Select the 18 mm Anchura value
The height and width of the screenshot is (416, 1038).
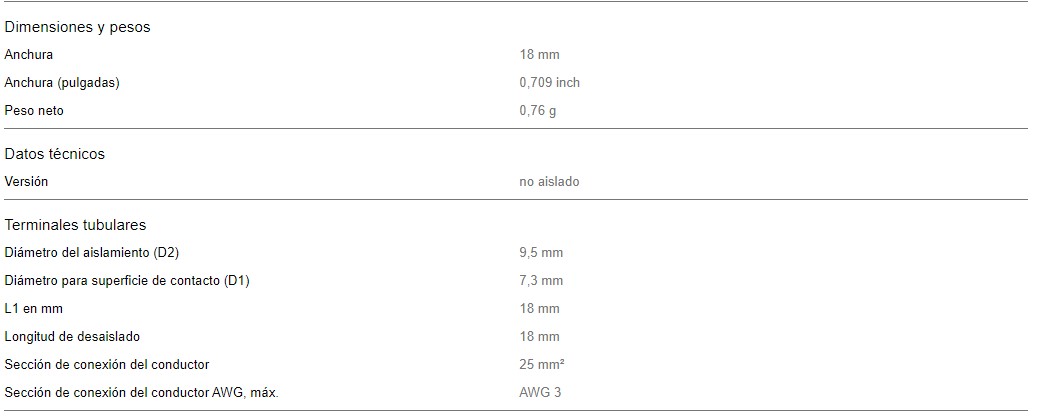pyautogui.click(x=540, y=55)
